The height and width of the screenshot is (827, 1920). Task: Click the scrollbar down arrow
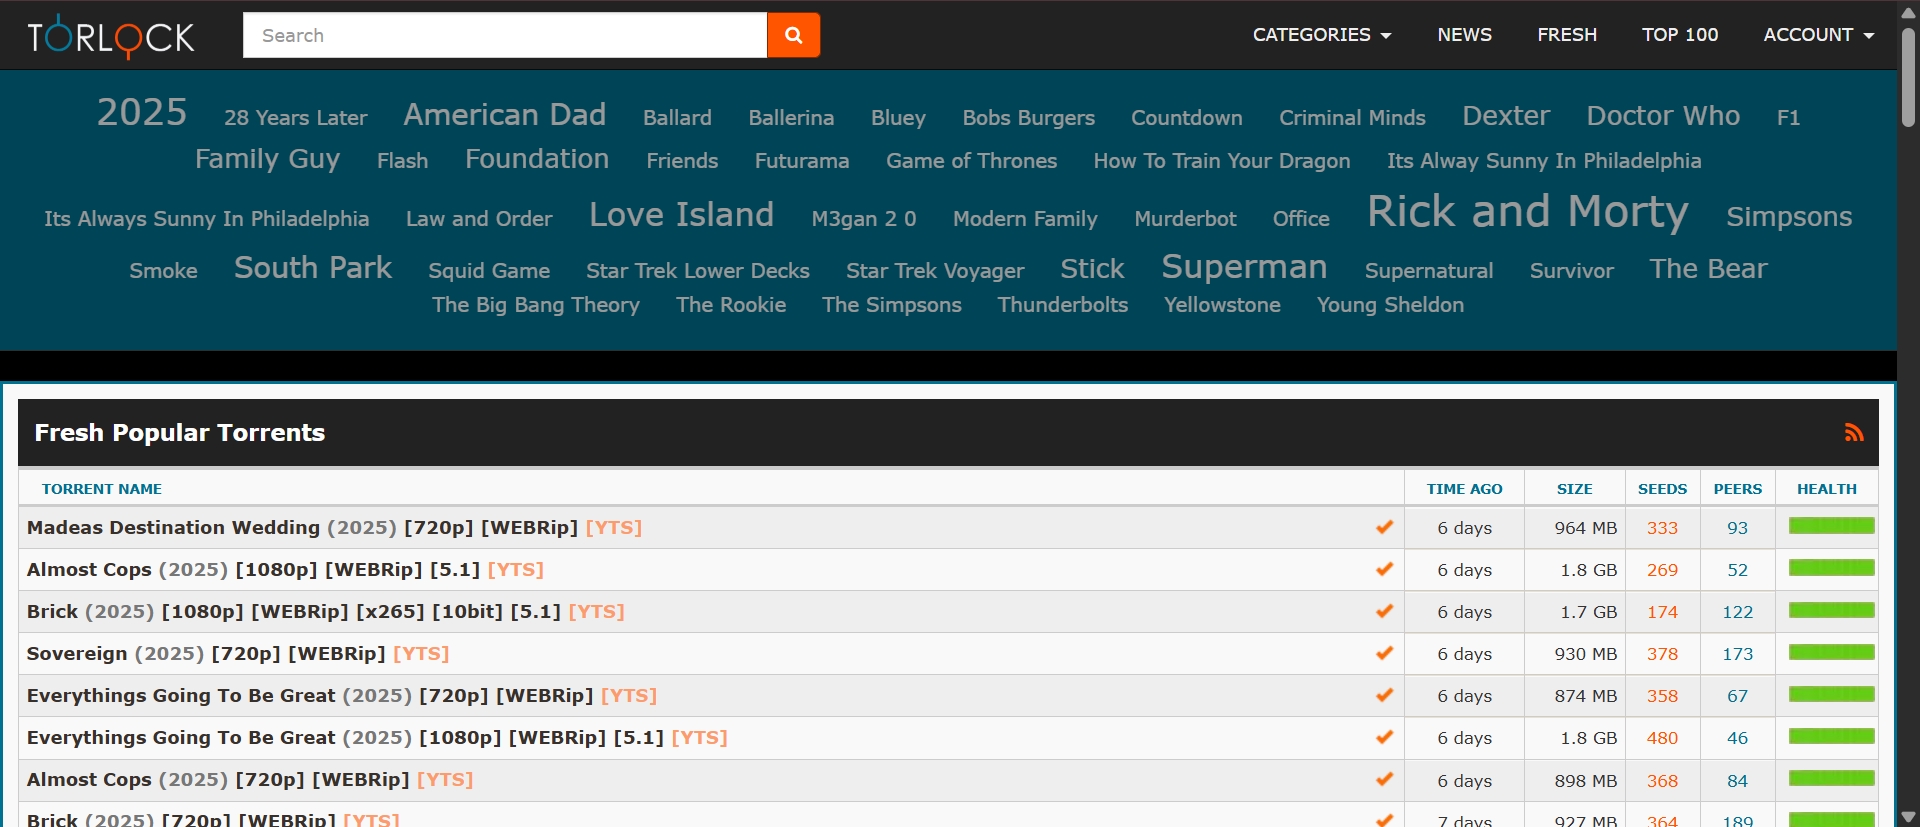pos(1908,817)
